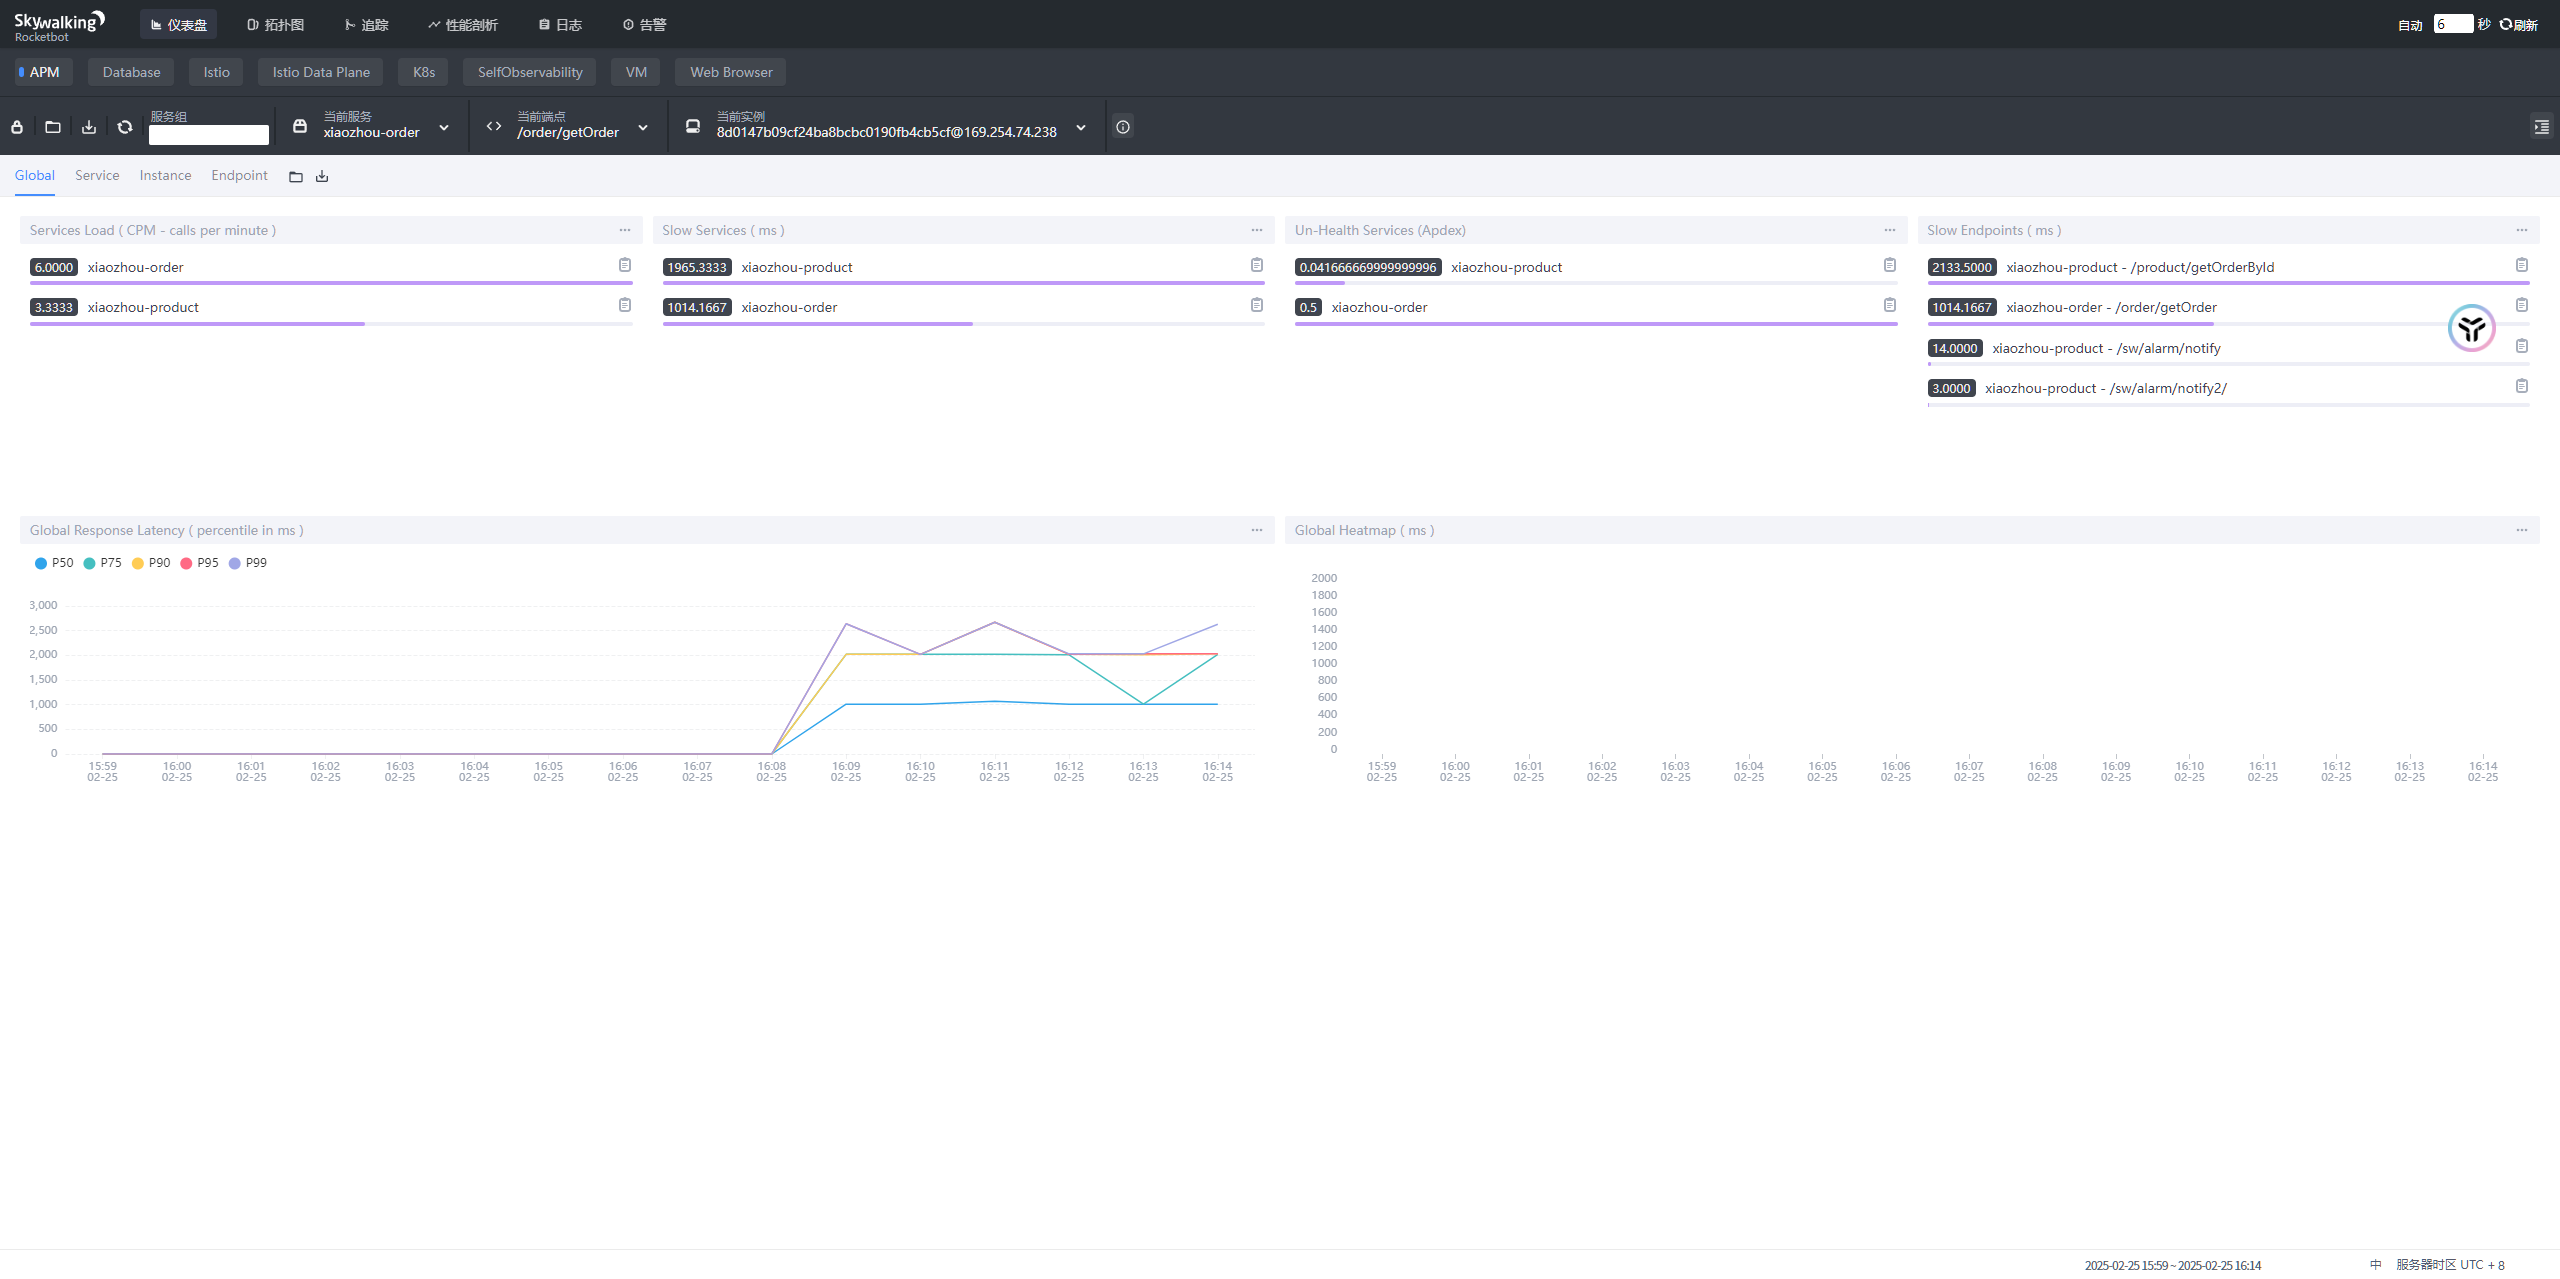Open the 拓扑图 topology nav item
2560x1279 pixels.
[x=275, y=25]
